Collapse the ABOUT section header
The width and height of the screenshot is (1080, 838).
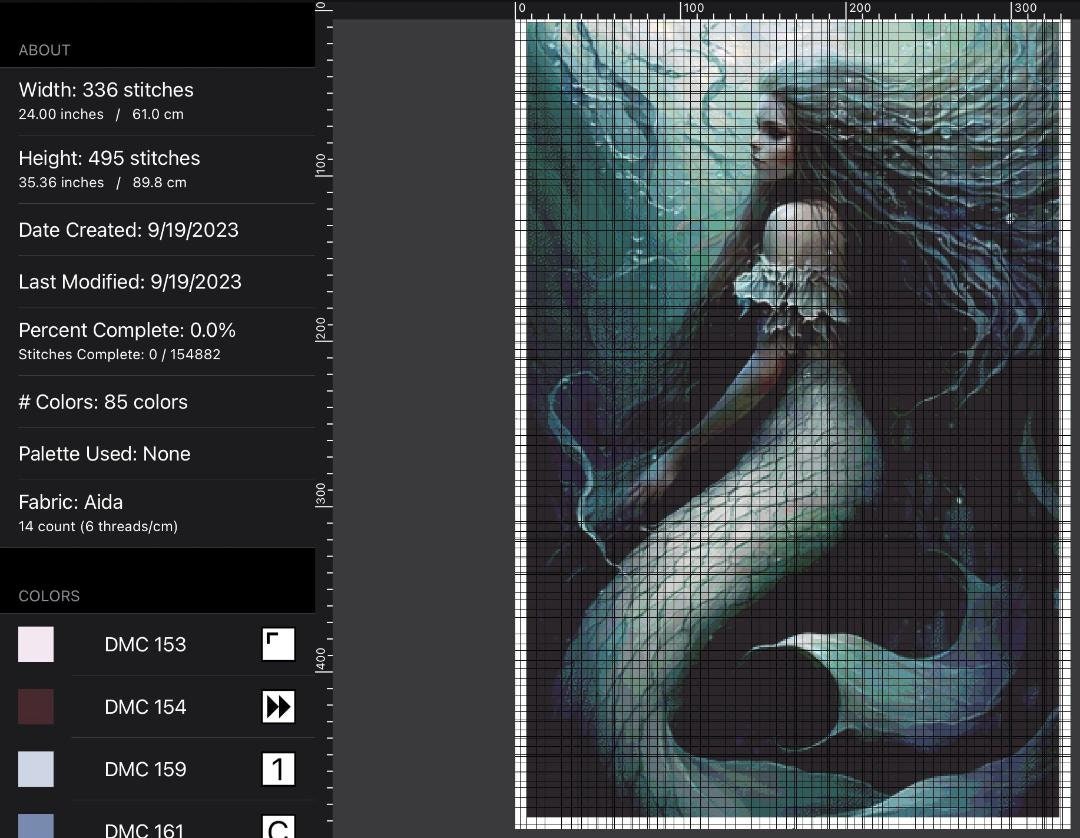click(44, 50)
